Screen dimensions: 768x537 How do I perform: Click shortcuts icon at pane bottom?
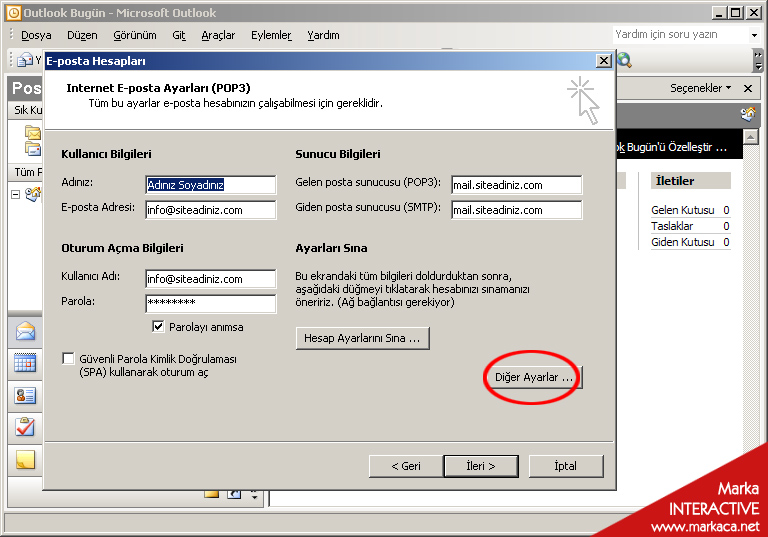point(234,494)
